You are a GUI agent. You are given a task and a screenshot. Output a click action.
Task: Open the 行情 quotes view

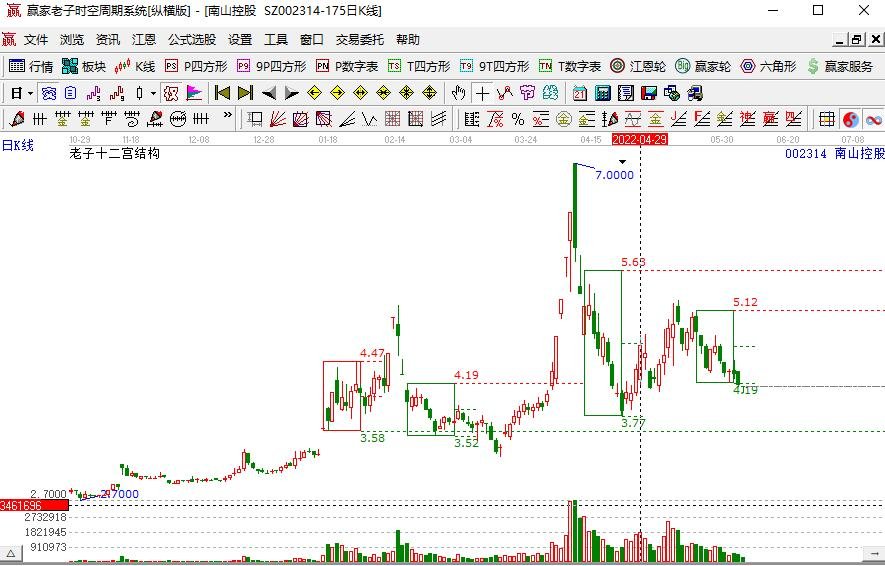click(x=31, y=67)
